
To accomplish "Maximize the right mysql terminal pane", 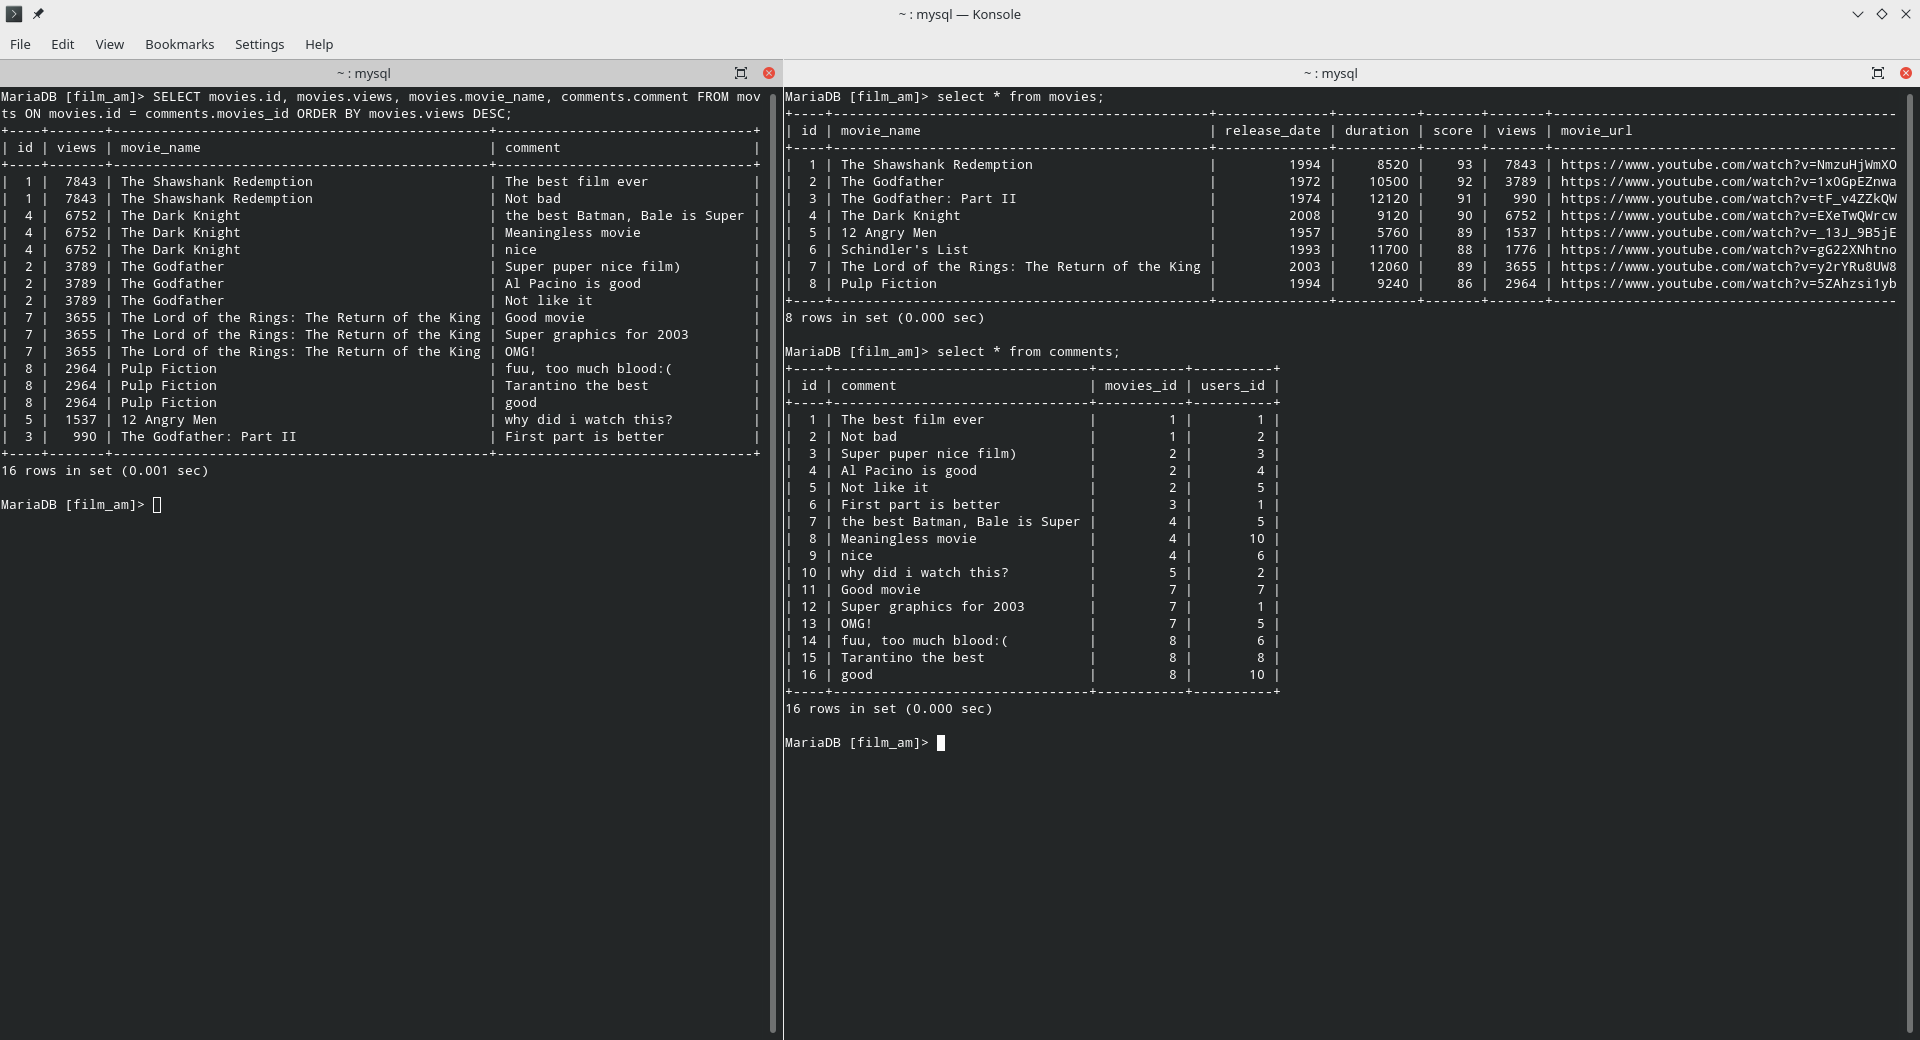I will pos(1877,73).
